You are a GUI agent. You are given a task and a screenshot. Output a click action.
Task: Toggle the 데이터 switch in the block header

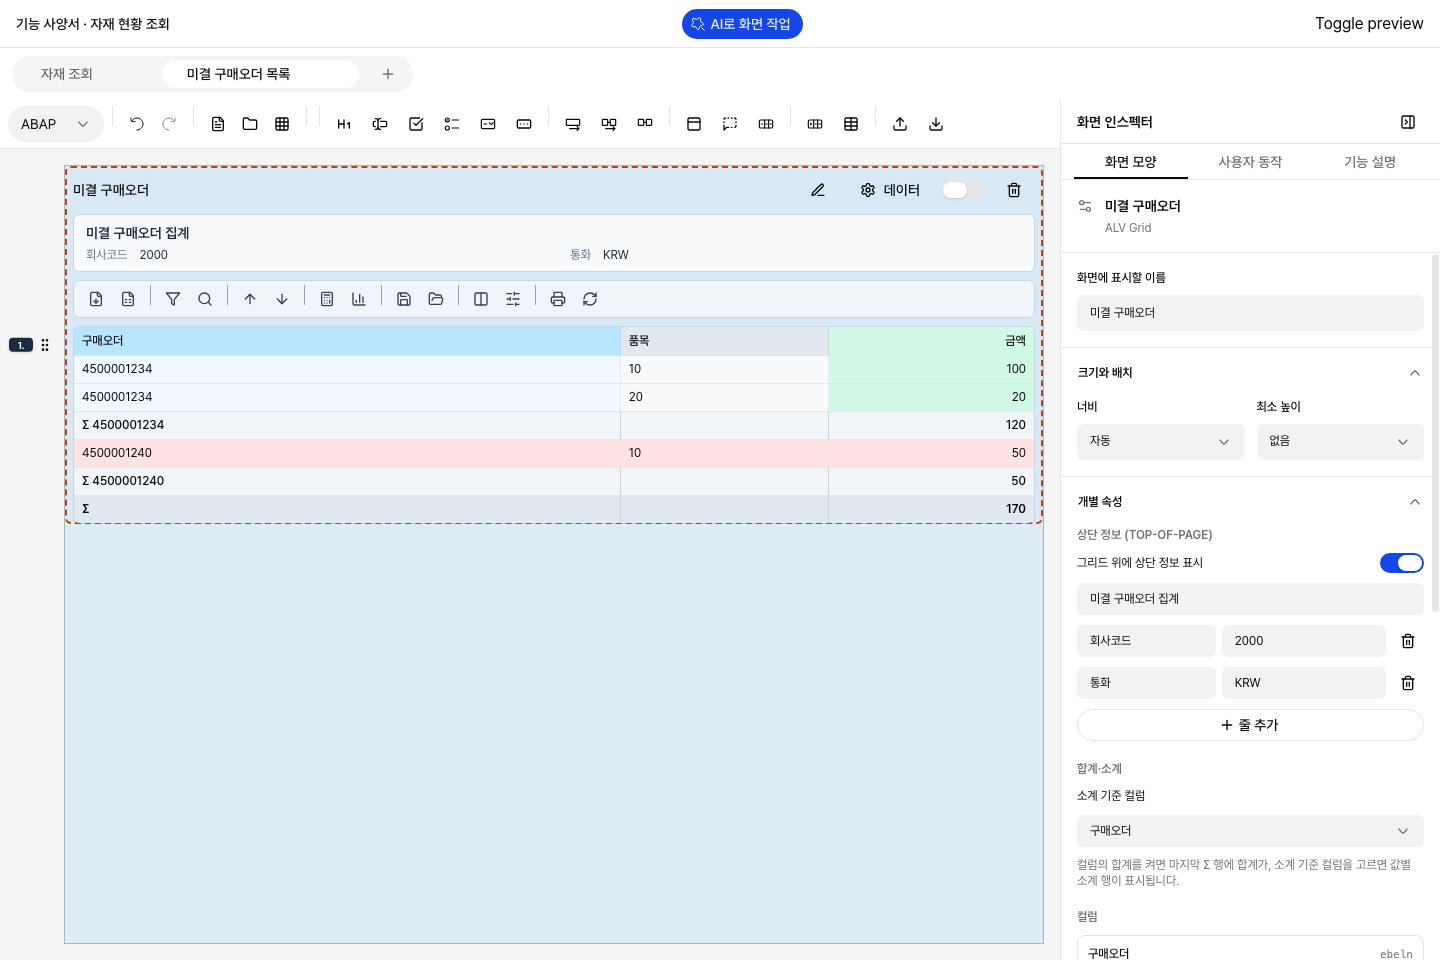[x=963, y=190]
